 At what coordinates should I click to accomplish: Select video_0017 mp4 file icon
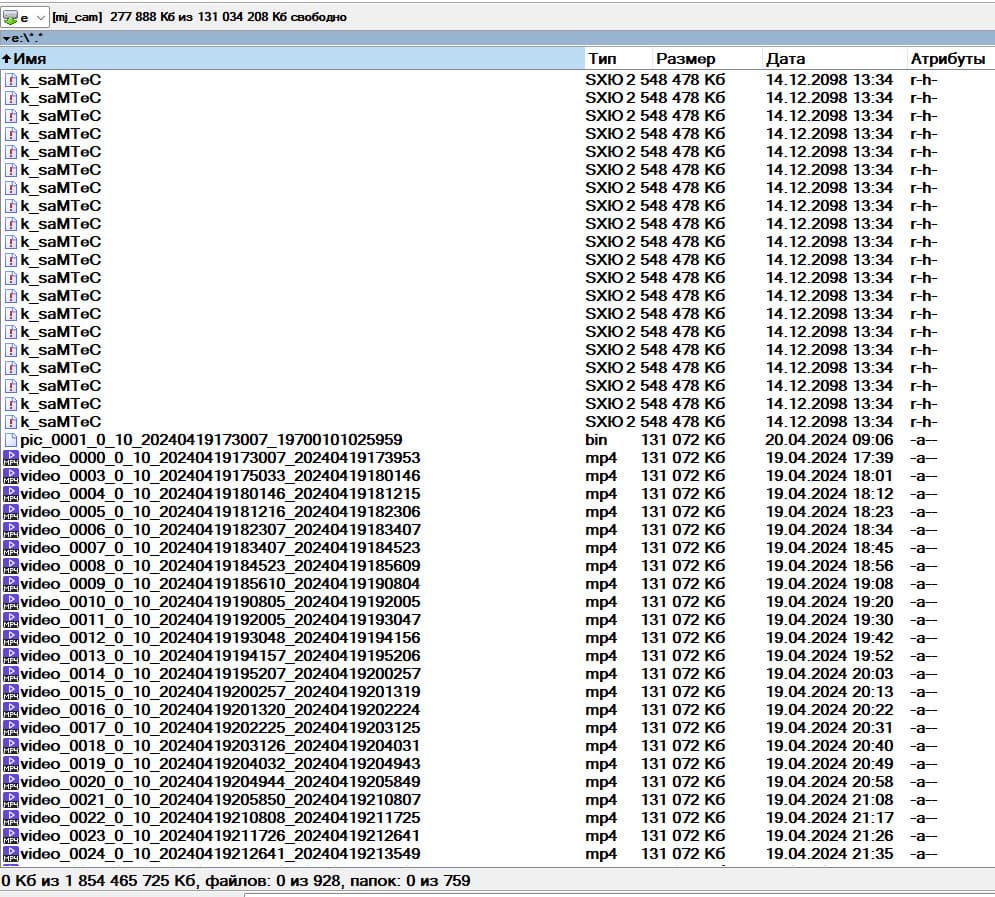pyautogui.click(x=11, y=728)
